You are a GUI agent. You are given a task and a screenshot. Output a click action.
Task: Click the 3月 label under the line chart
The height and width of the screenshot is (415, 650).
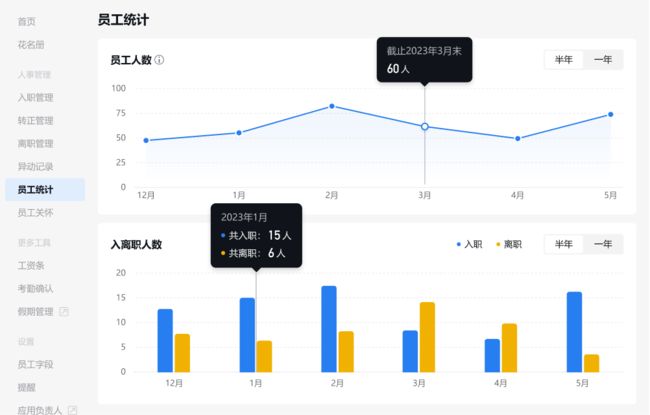(424, 195)
